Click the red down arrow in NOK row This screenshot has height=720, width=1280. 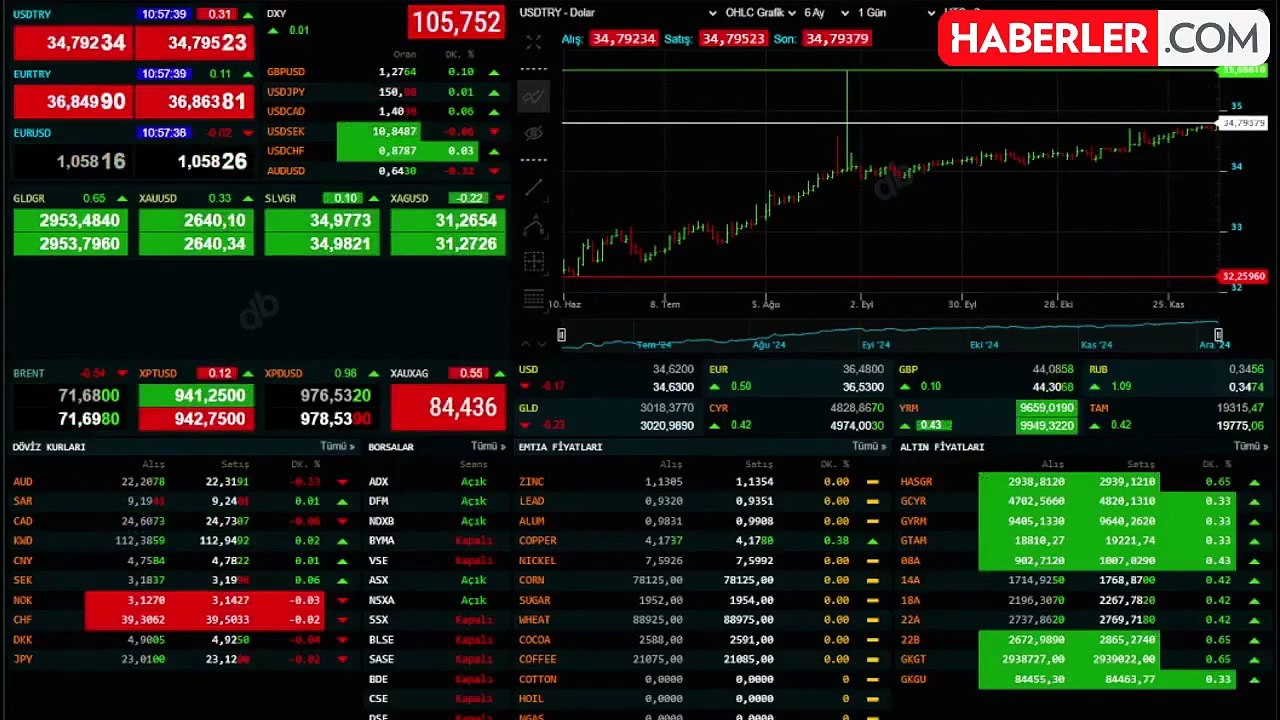342,601
